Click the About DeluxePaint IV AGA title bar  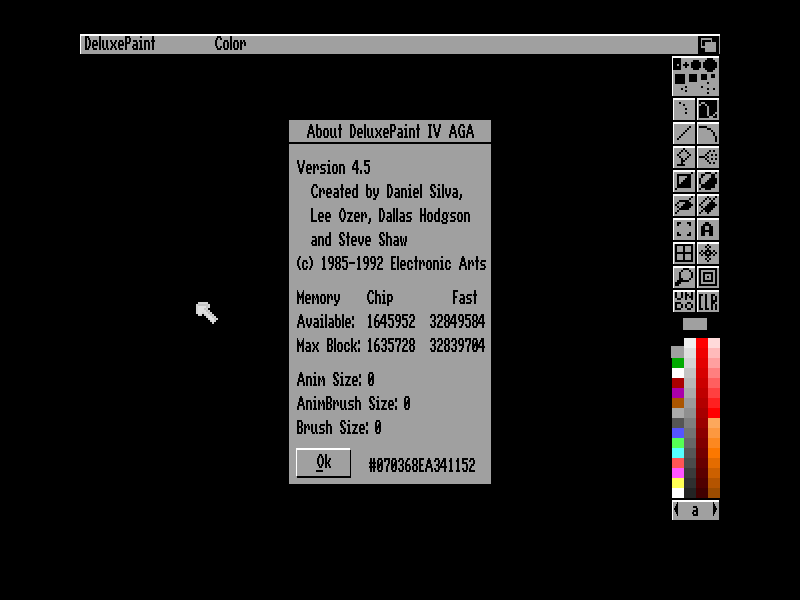click(x=390, y=132)
